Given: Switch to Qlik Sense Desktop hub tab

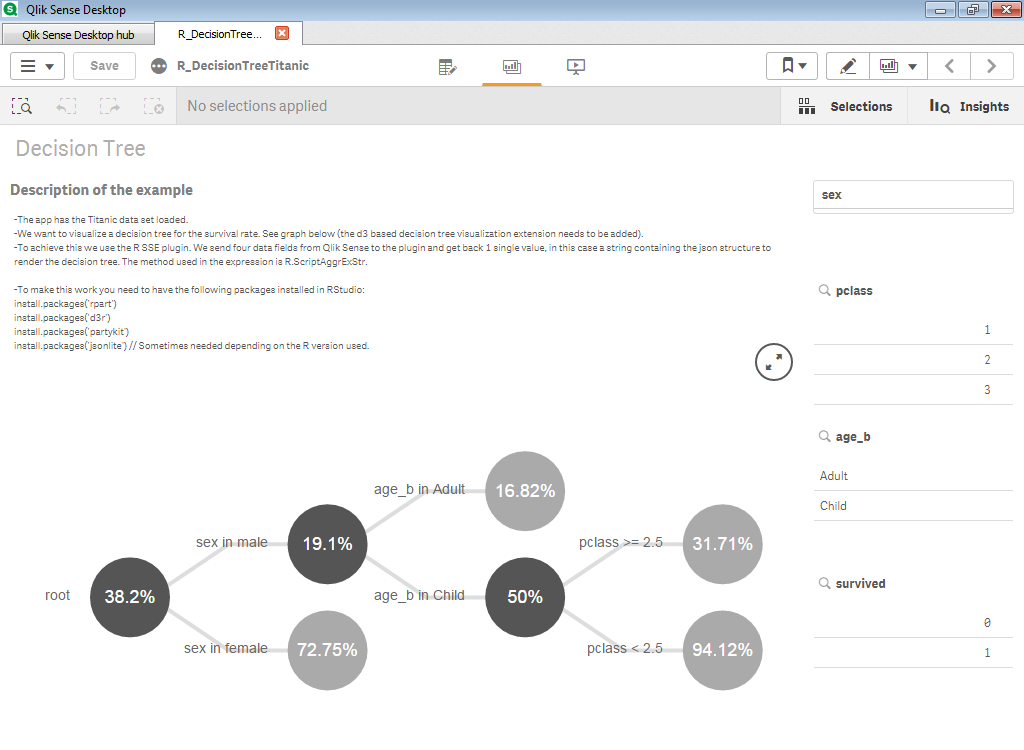Looking at the screenshot, I should pyautogui.click(x=78, y=34).
